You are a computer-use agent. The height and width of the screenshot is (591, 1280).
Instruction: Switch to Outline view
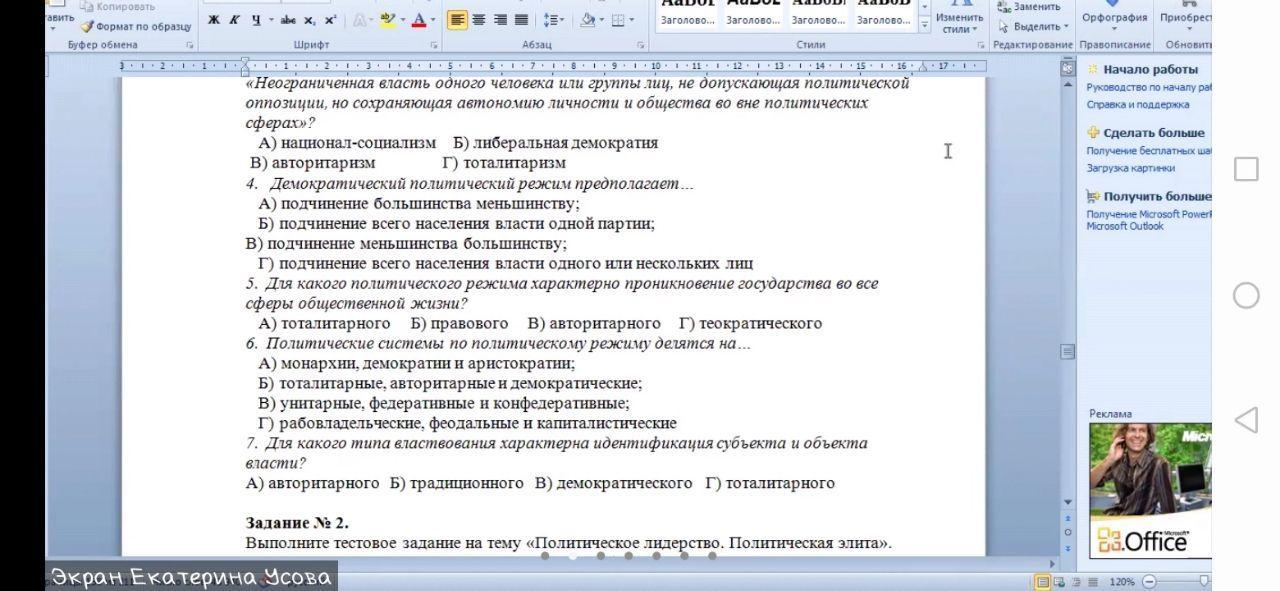pyautogui.click(x=1078, y=582)
